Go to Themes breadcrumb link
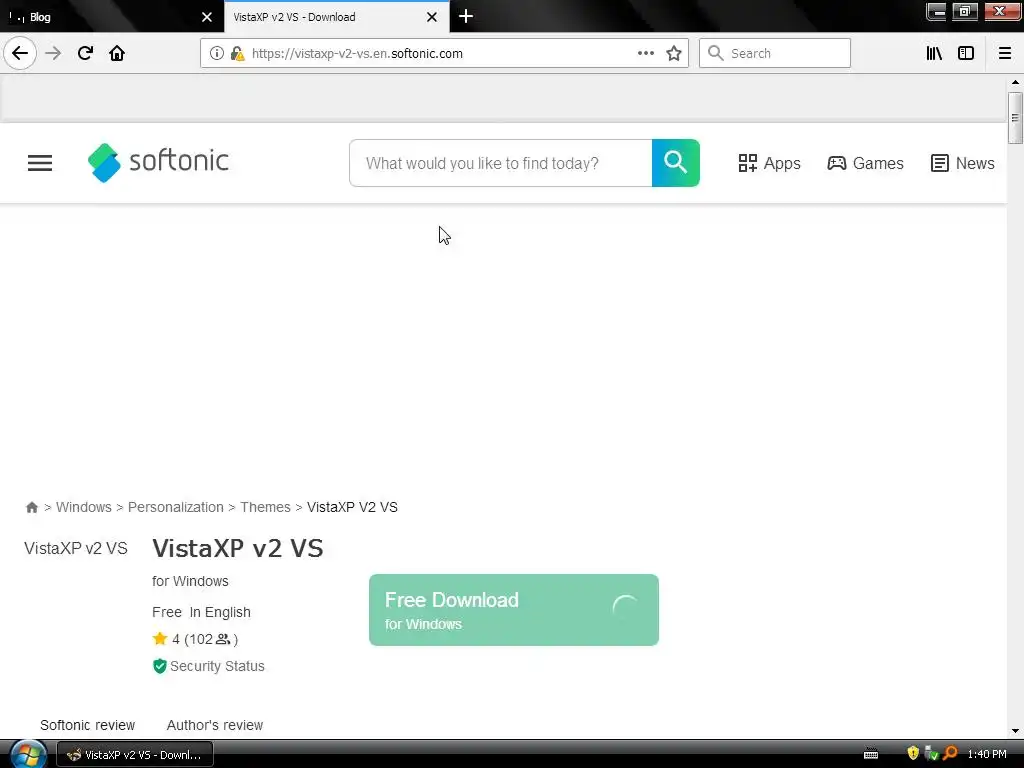 [265, 507]
